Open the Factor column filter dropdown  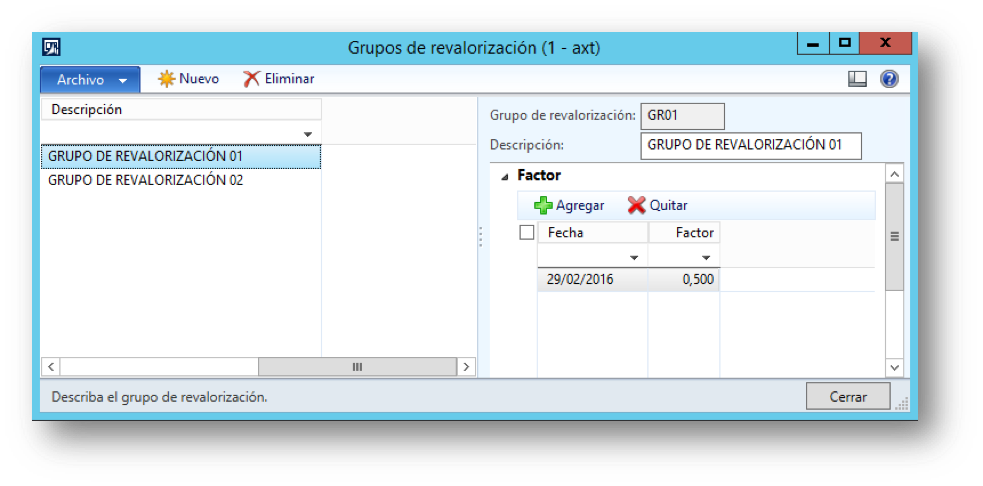point(706,258)
